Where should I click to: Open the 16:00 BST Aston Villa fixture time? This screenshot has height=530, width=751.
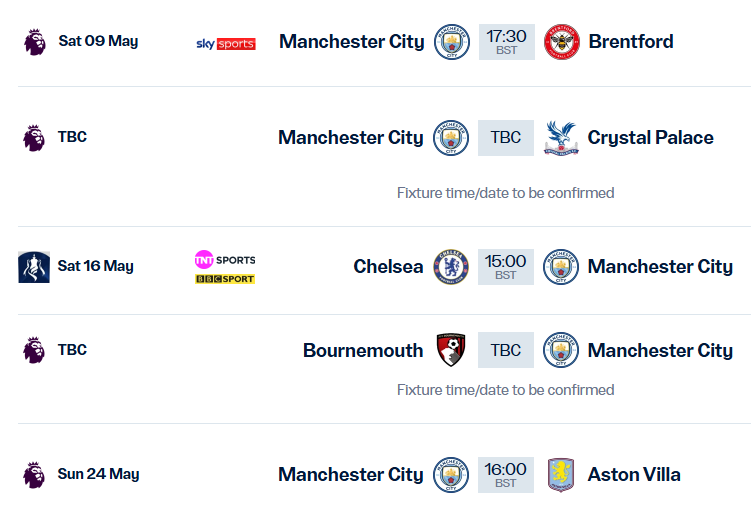coord(506,475)
